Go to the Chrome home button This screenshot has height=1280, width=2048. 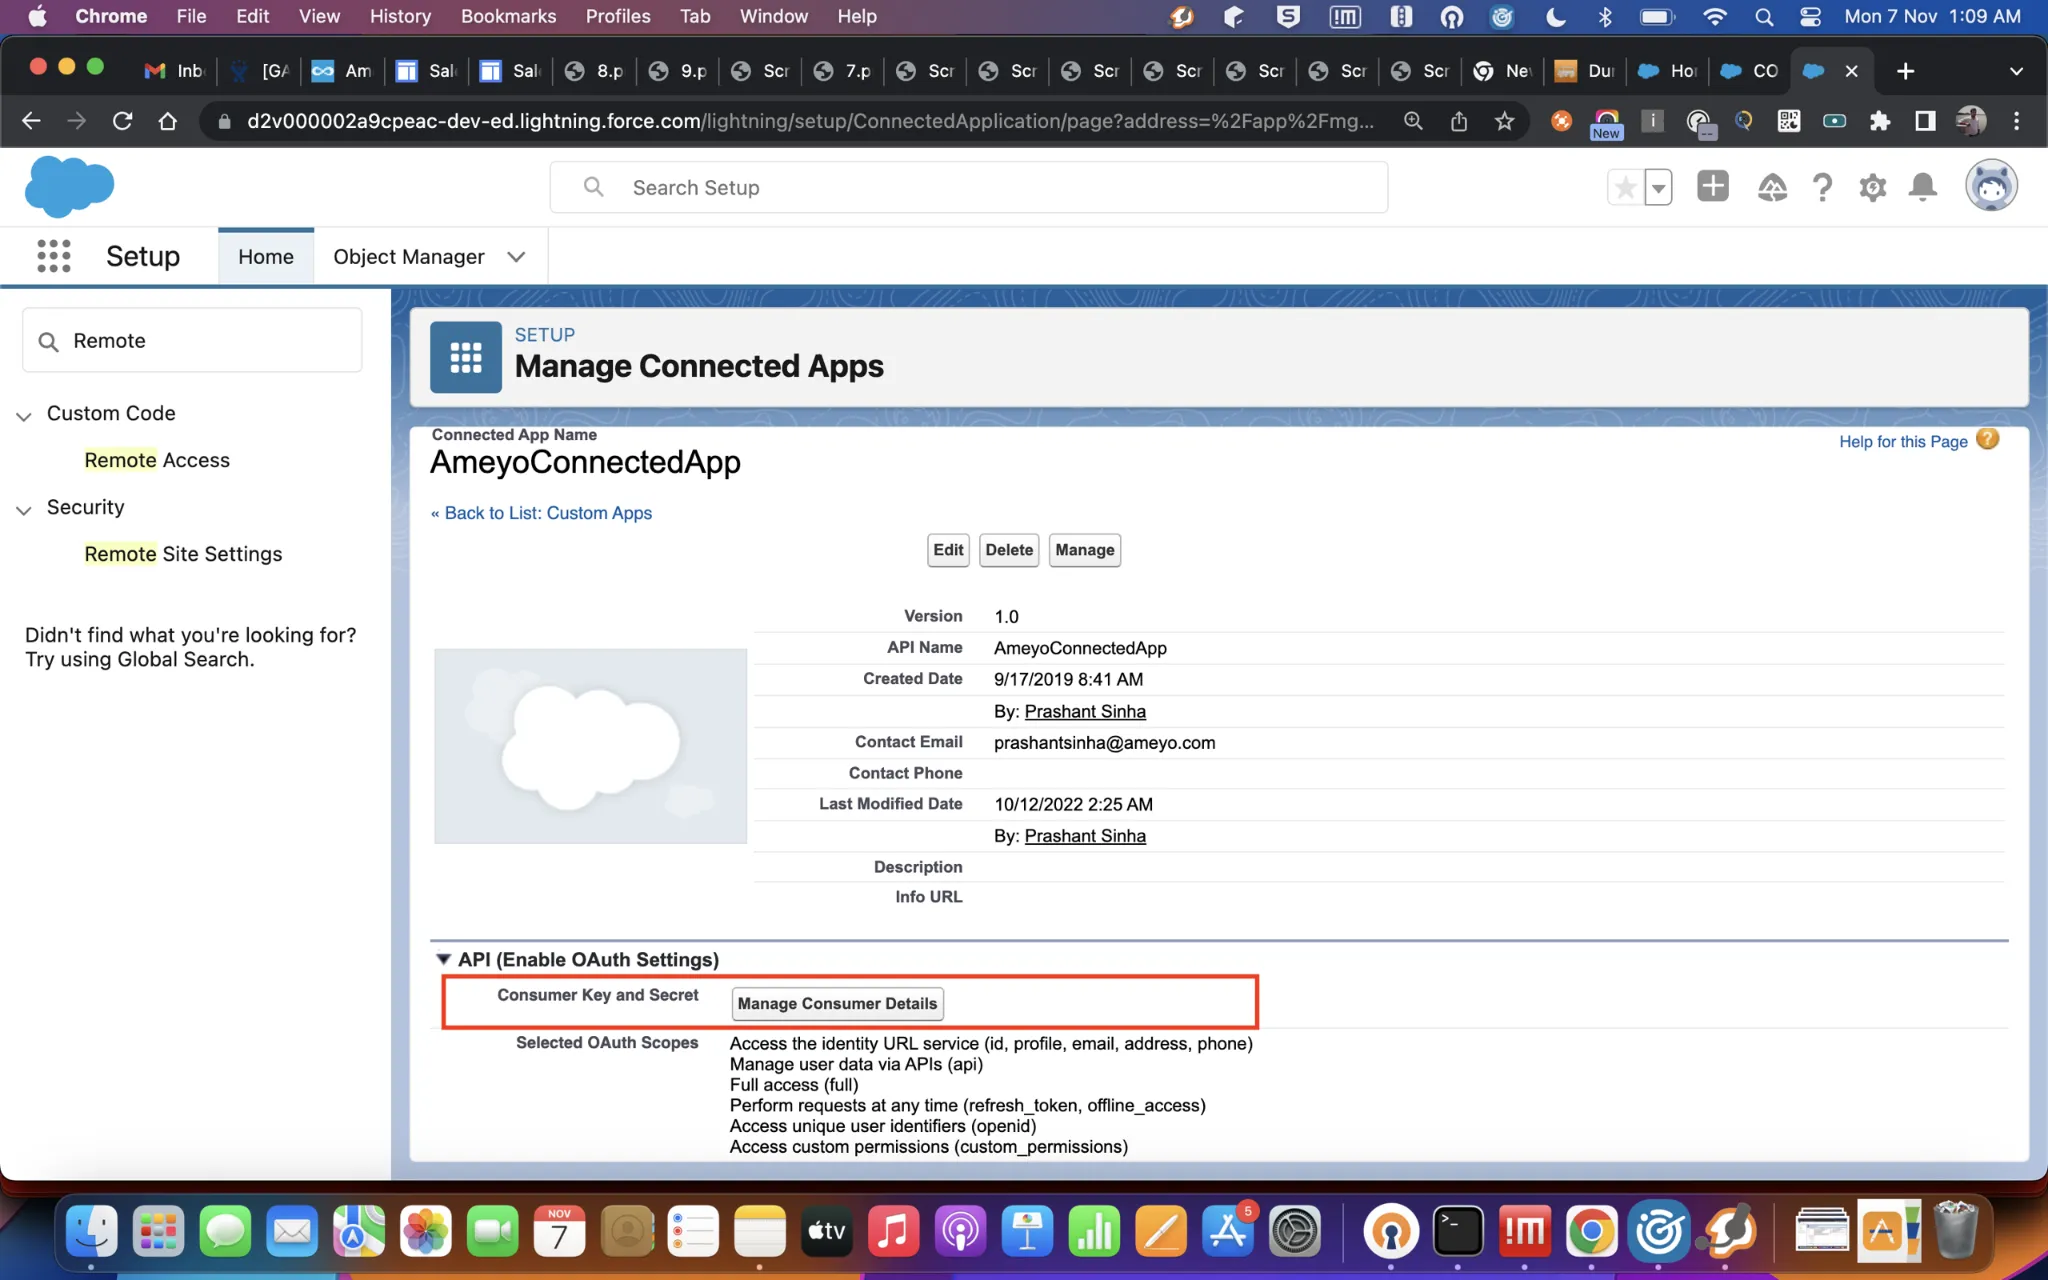[x=168, y=121]
